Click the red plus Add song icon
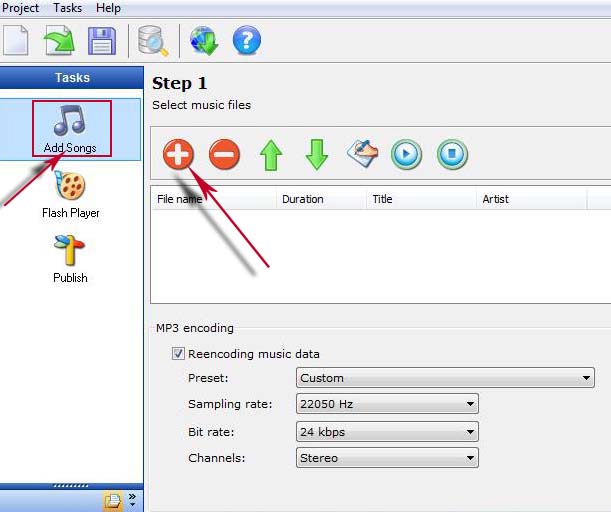This screenshot has width=611, height=512. click(x=179, y=154)
